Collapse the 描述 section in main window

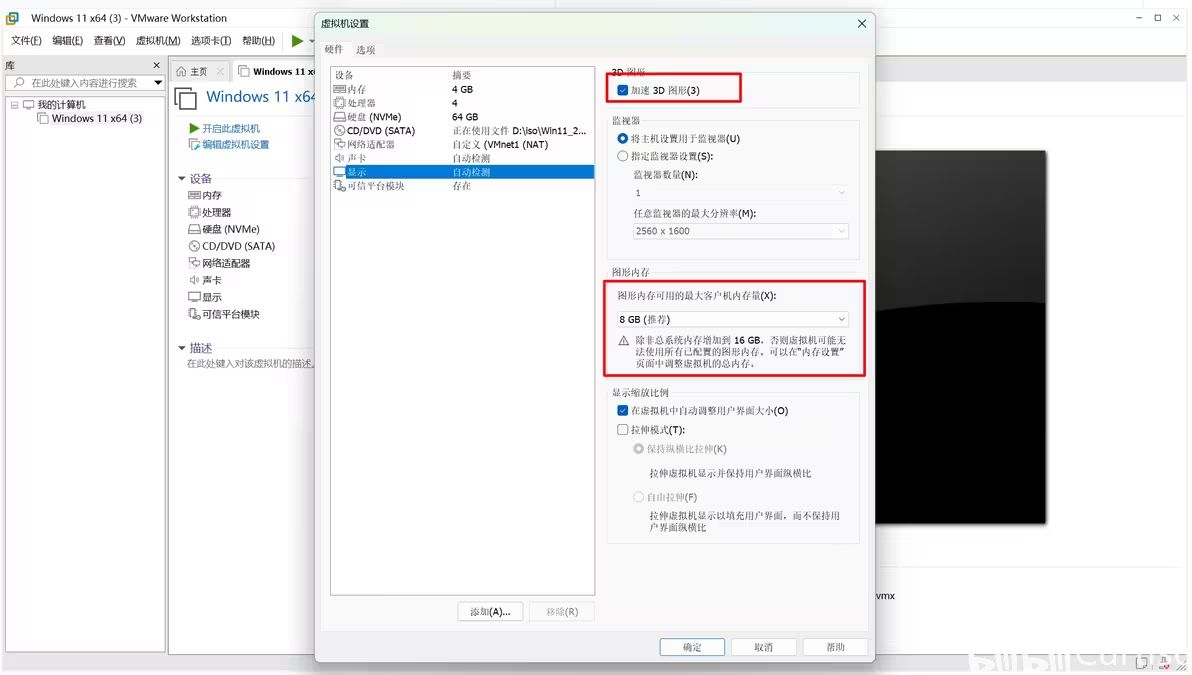tap(182, 348)
